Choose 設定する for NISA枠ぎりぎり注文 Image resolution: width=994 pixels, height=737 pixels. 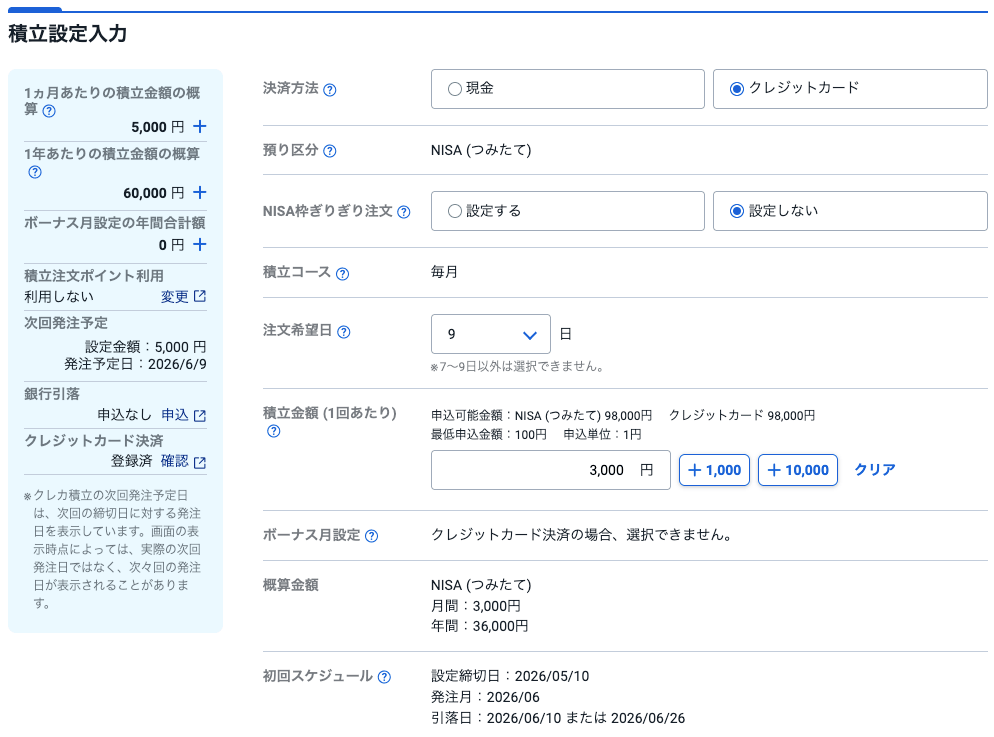click(455, 211)
